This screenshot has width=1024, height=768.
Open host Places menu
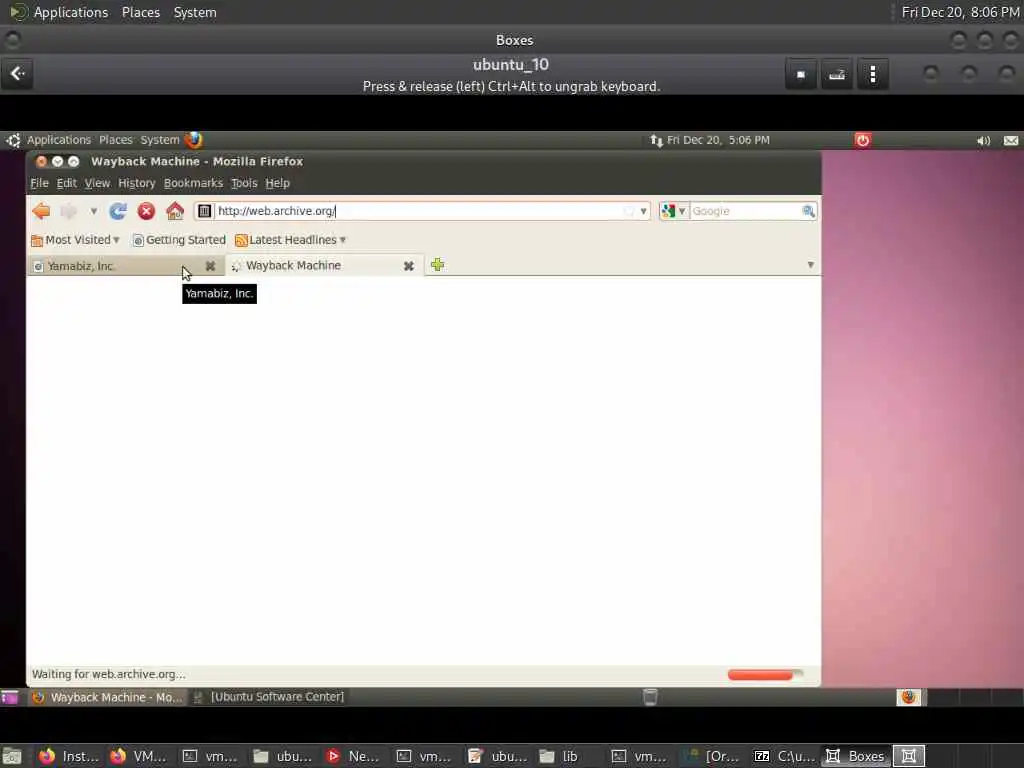141,12
